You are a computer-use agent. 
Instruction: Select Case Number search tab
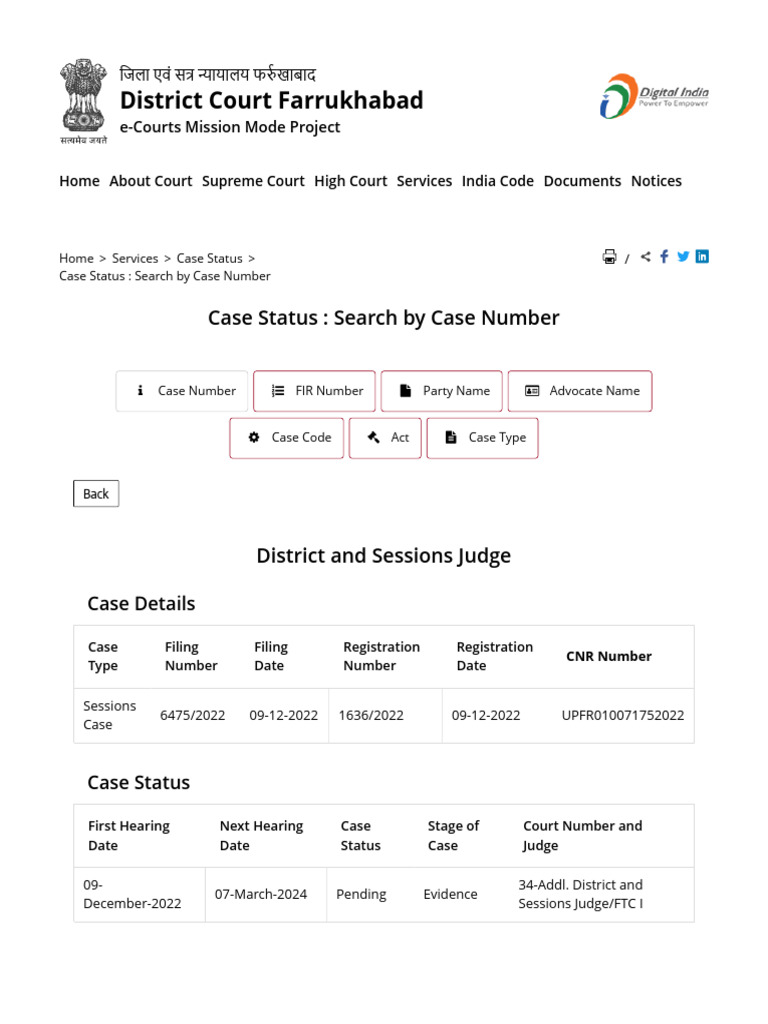click(x=182, y=391)
